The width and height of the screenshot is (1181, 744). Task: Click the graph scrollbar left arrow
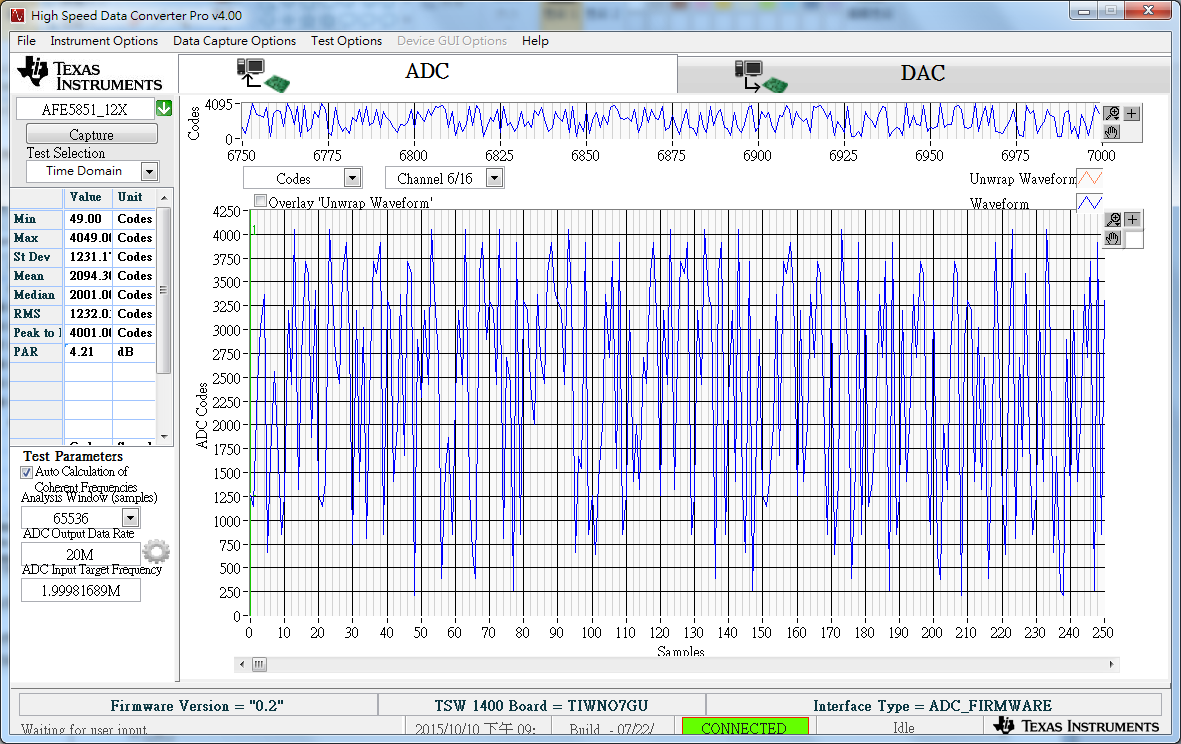pos(242,664)
